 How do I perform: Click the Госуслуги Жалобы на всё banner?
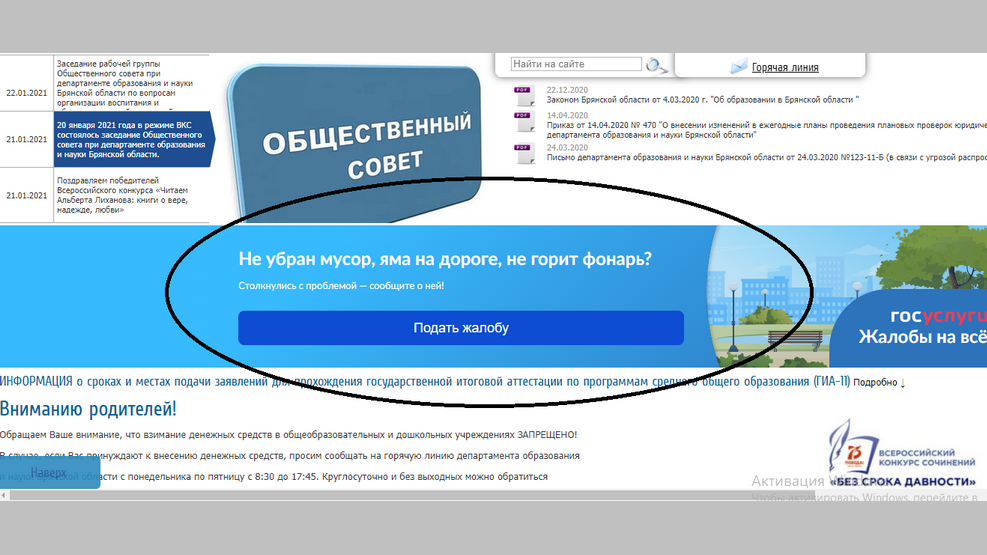[908, 327]
